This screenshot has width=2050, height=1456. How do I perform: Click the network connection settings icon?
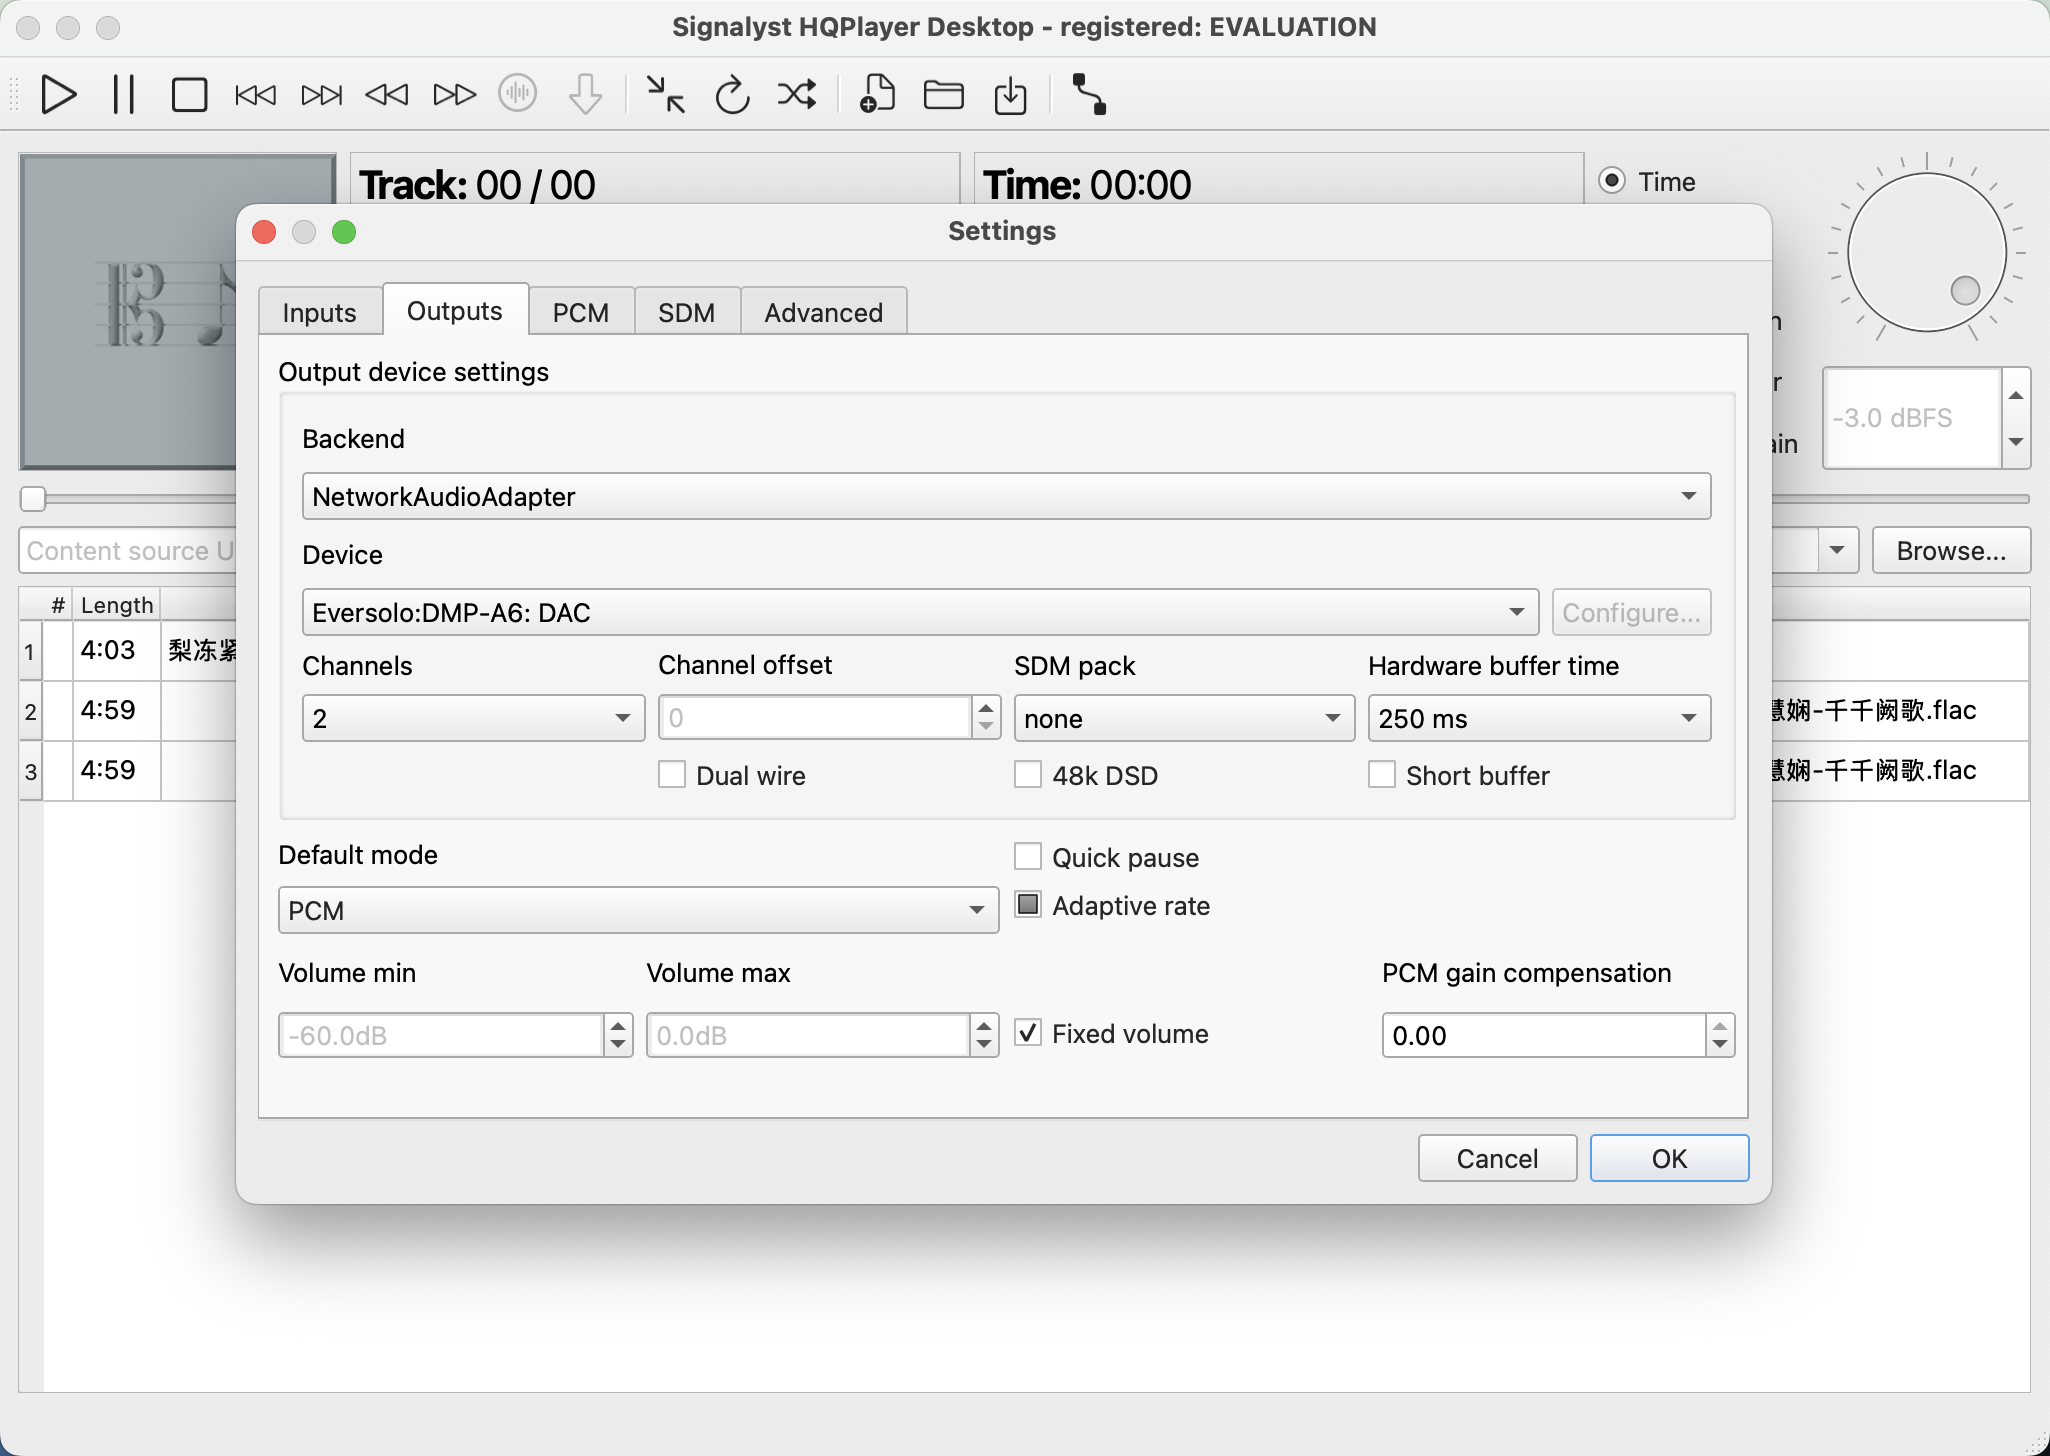pos(1089,95)
